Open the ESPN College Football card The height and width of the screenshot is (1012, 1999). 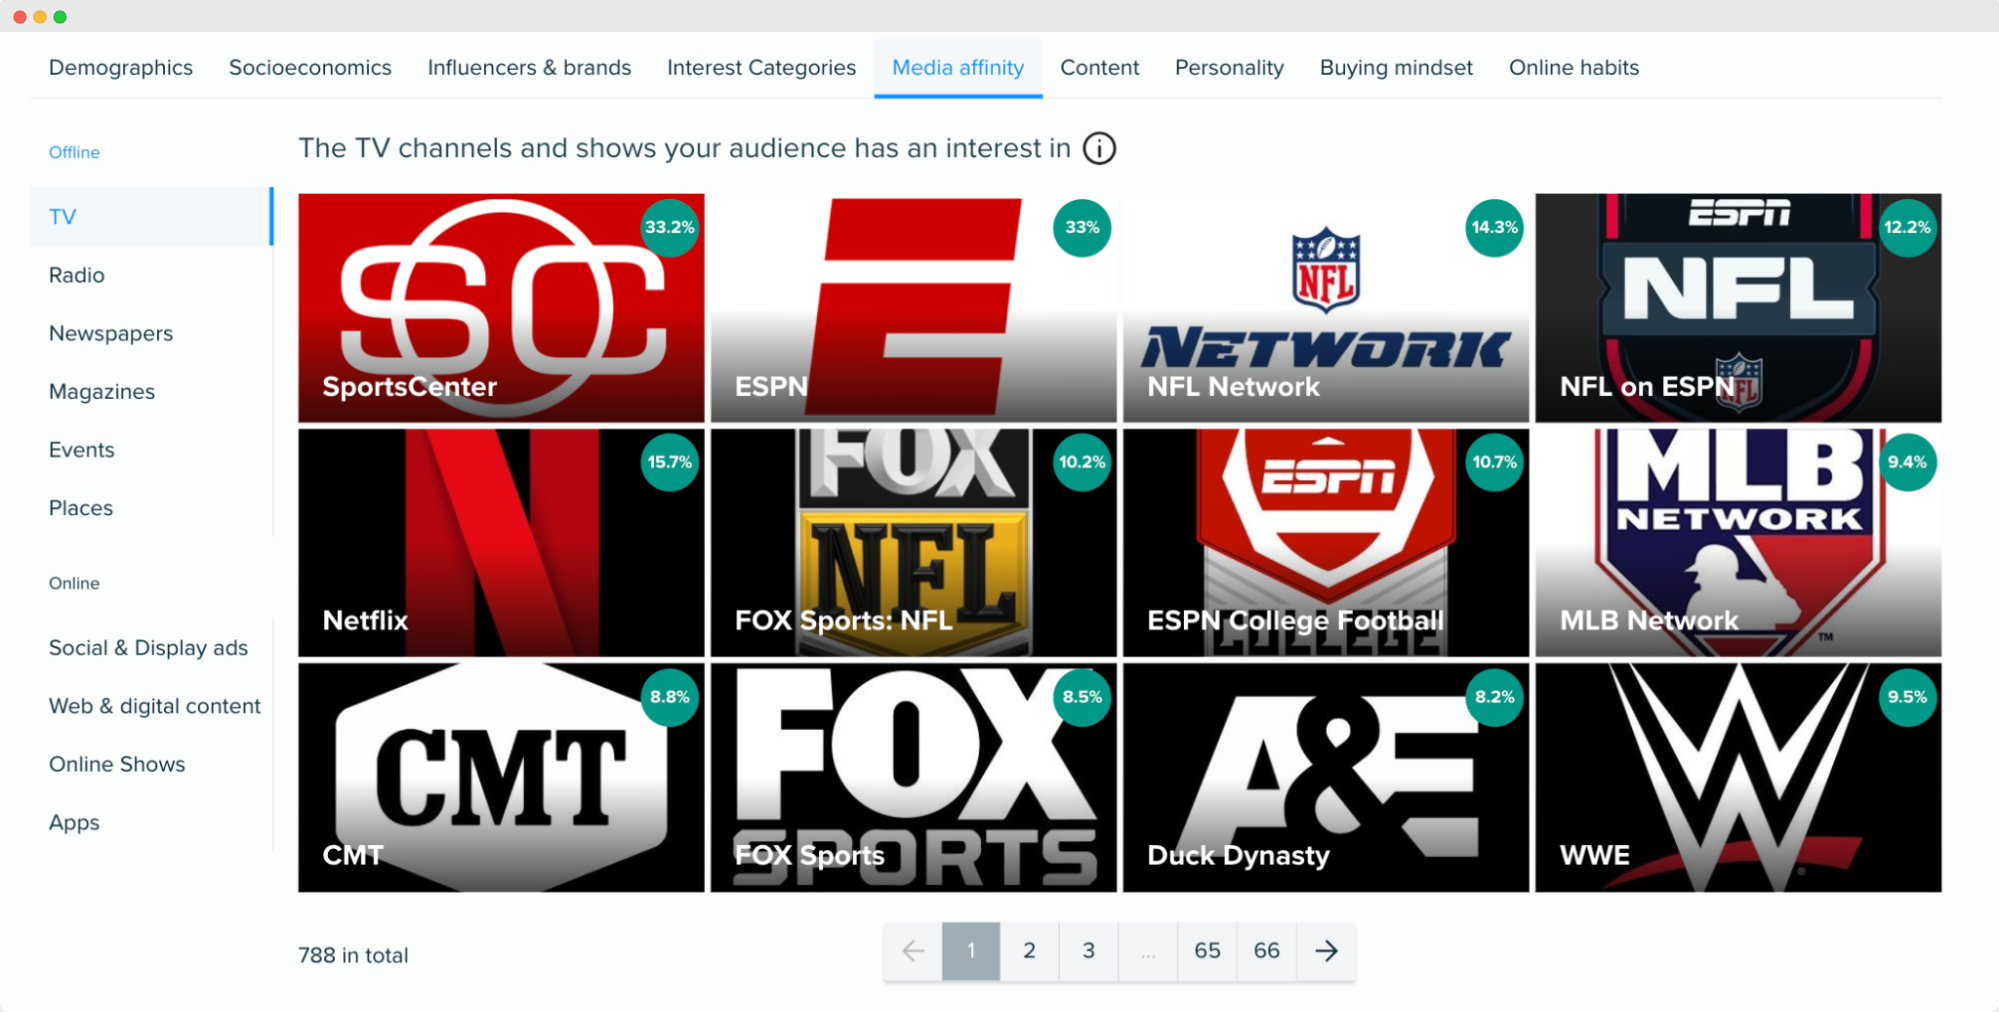1326,543
